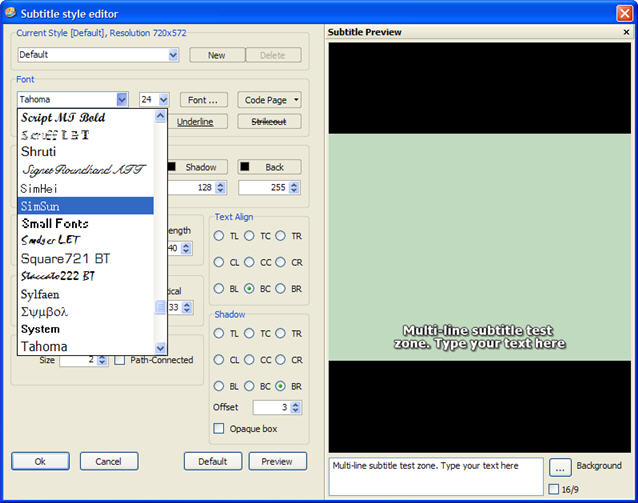Viewport: 638px width, 503px height.
Task: Open Background browse ... button
Action: (x=560, y=468)
